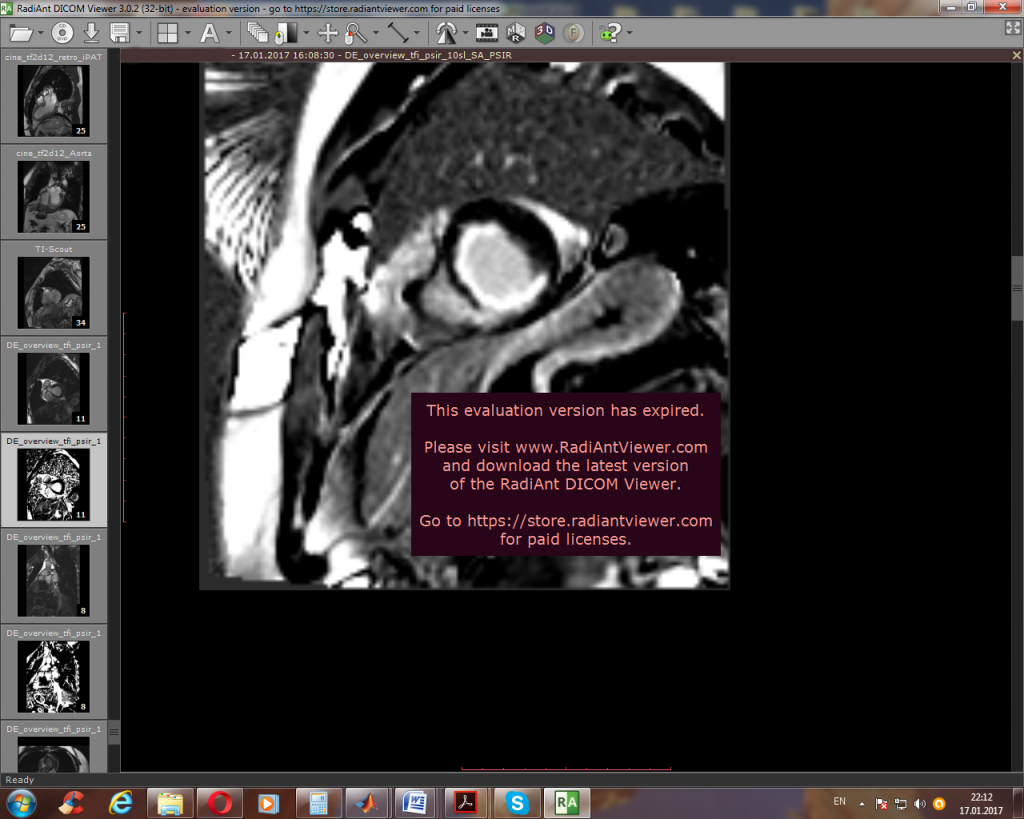This screenshot has height=819, width=1024.
Task: Click the download arrow toolbar icon
Action: click(91, 33)
